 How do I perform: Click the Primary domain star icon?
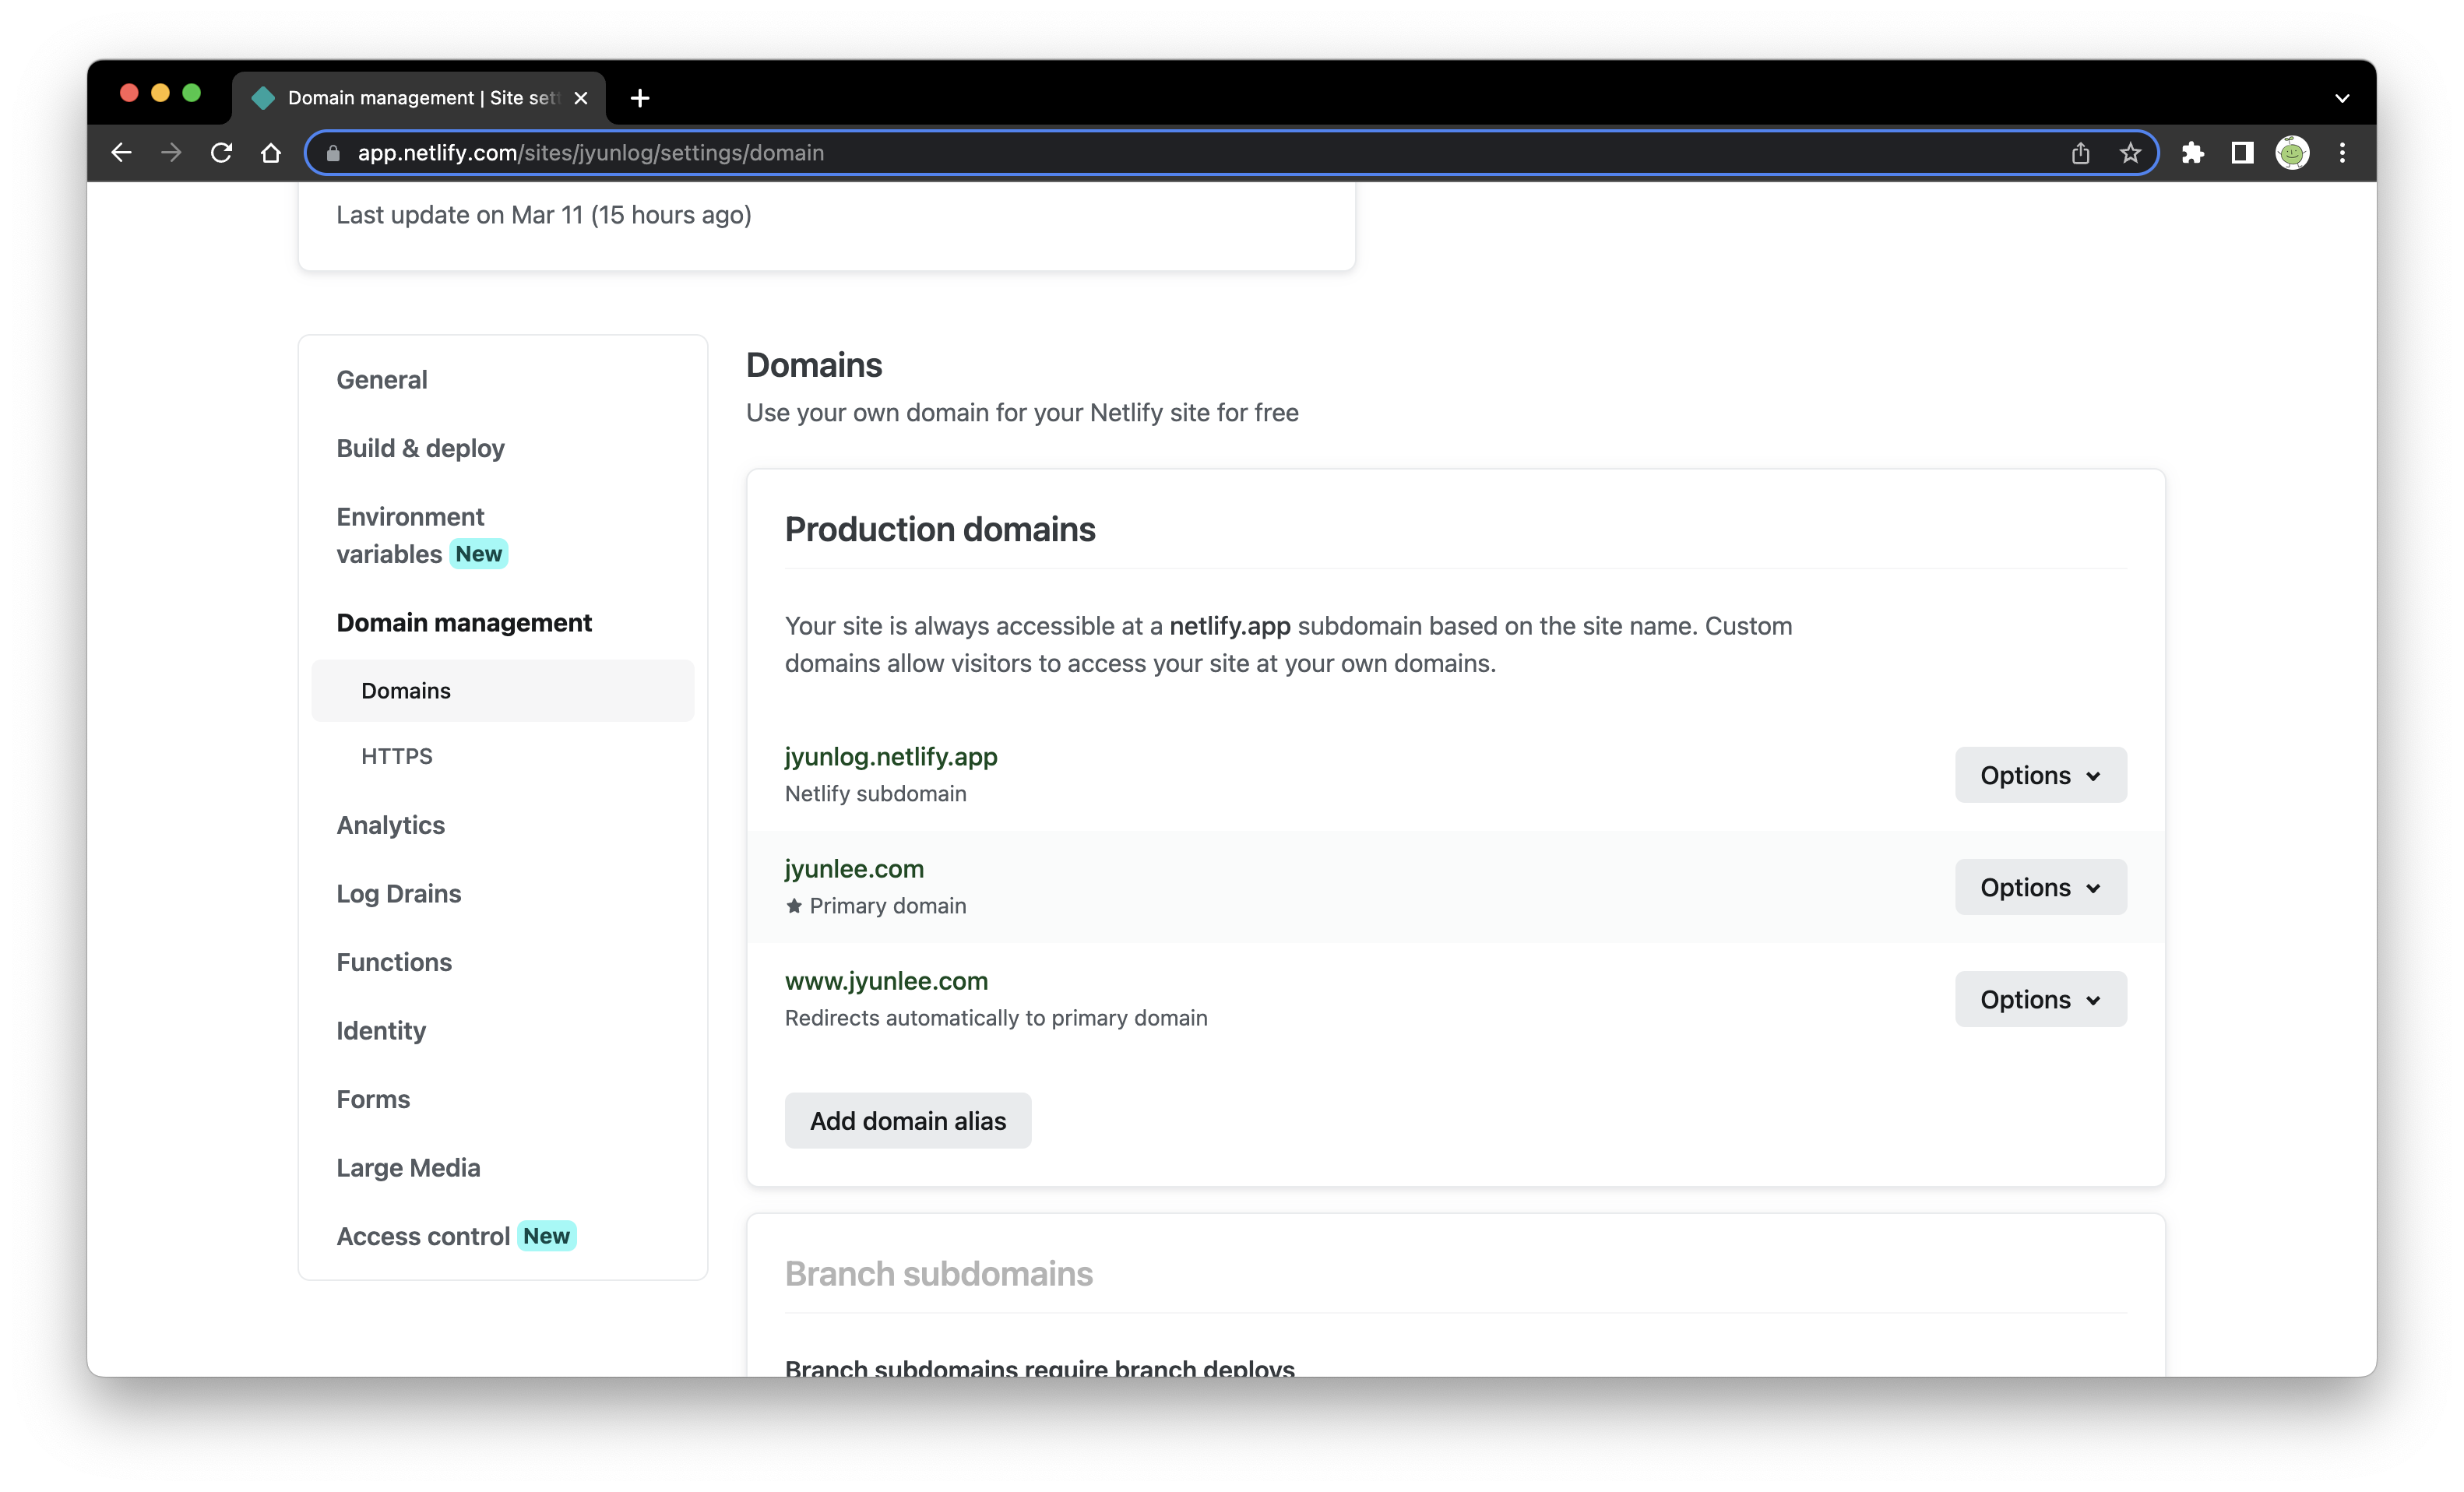point(794,906)
